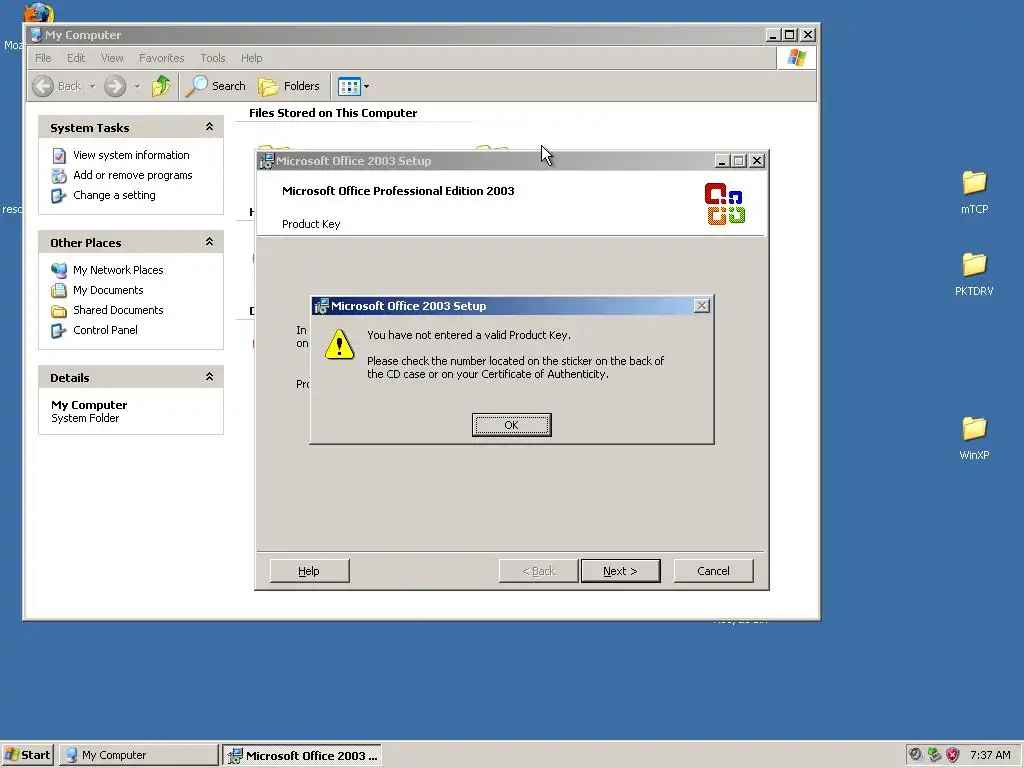Click Search in My Computer toolbar
This screenshot has height=768, width=1024.
tap(215, 86)
